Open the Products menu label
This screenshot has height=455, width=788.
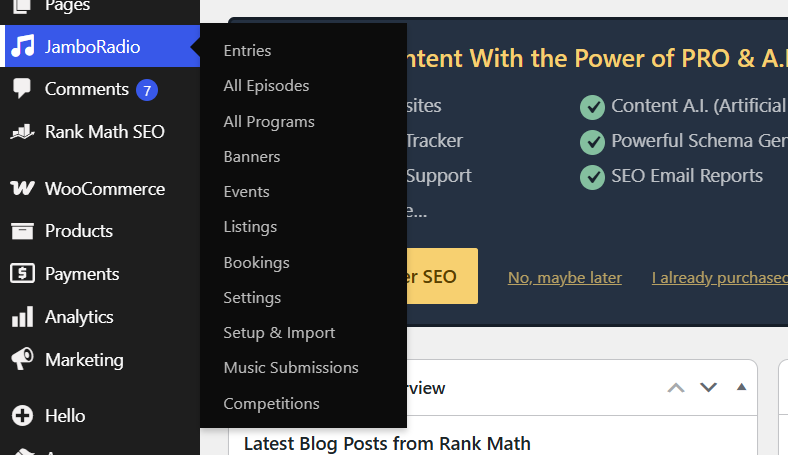click(x=79, y=231)
